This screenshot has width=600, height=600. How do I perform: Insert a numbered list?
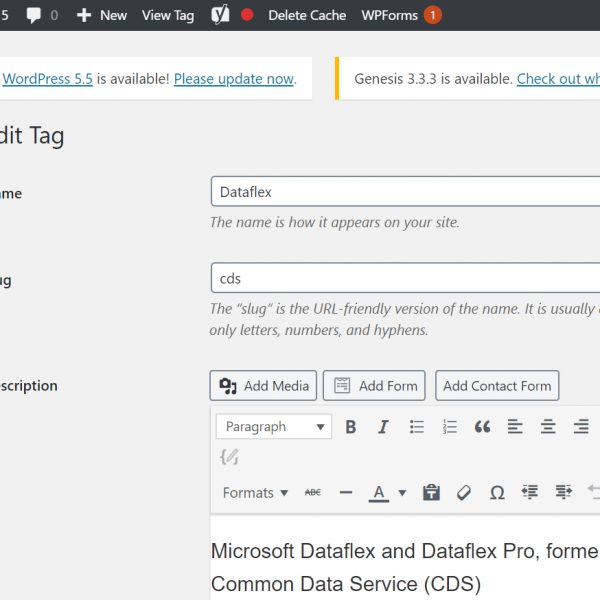(x=450, y=426)
